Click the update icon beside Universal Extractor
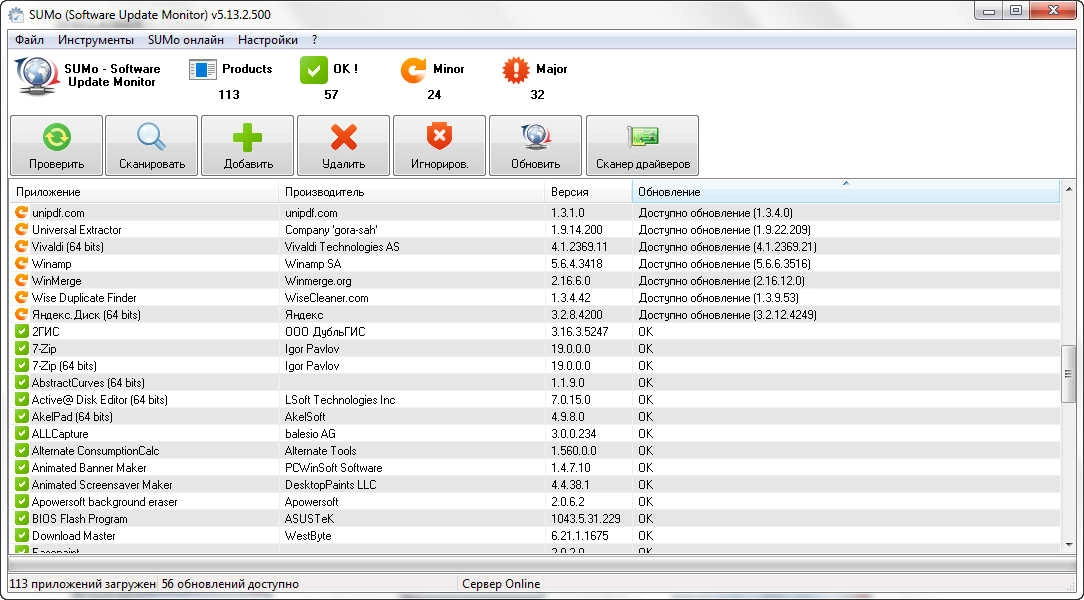Screen dimensions: 1084x600 click(21, 229)
